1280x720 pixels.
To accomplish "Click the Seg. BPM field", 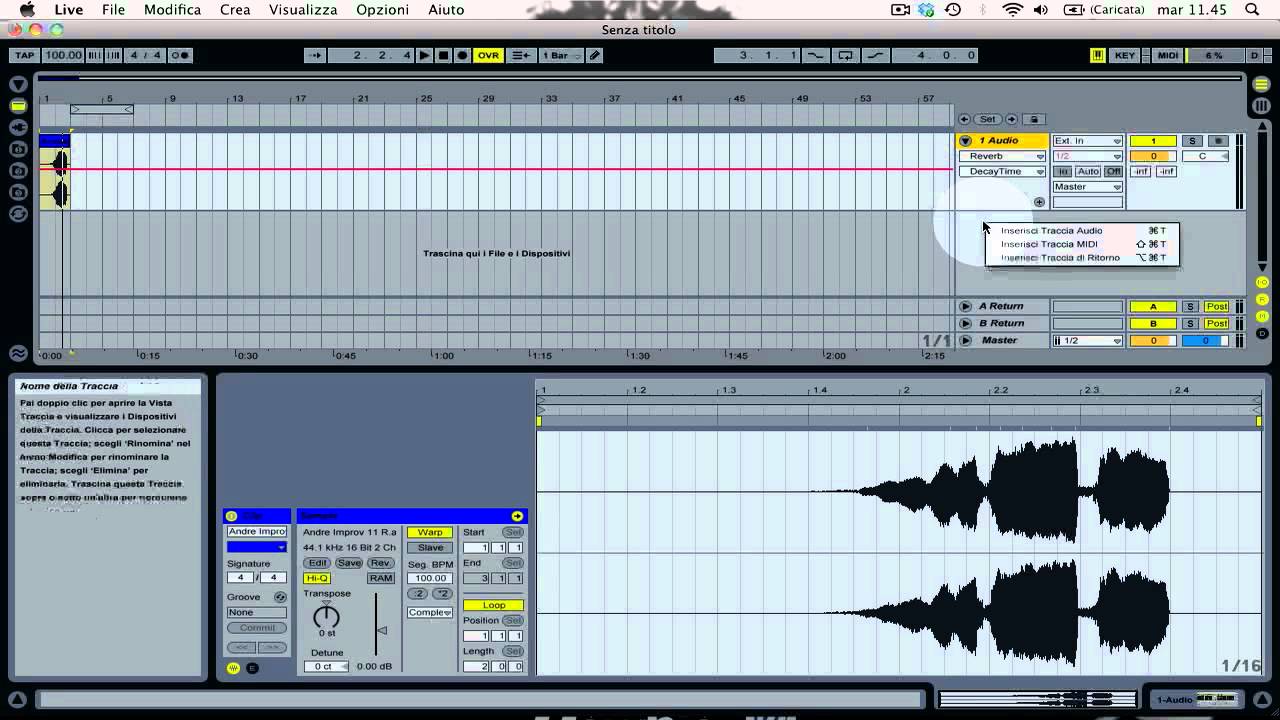I will [430, 578].
